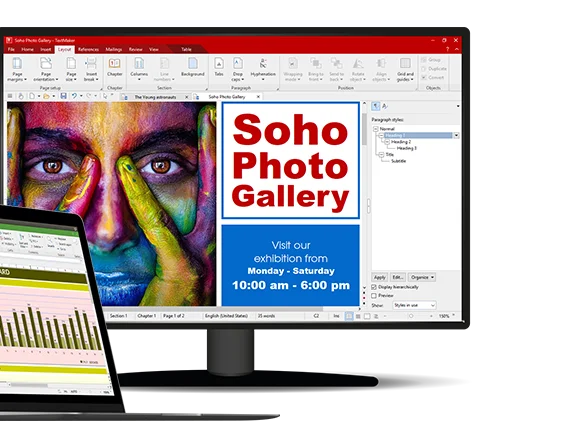The image size is (565, 430).
Task: Open the Organize dropdown button
Action: (x=422, y=277)
